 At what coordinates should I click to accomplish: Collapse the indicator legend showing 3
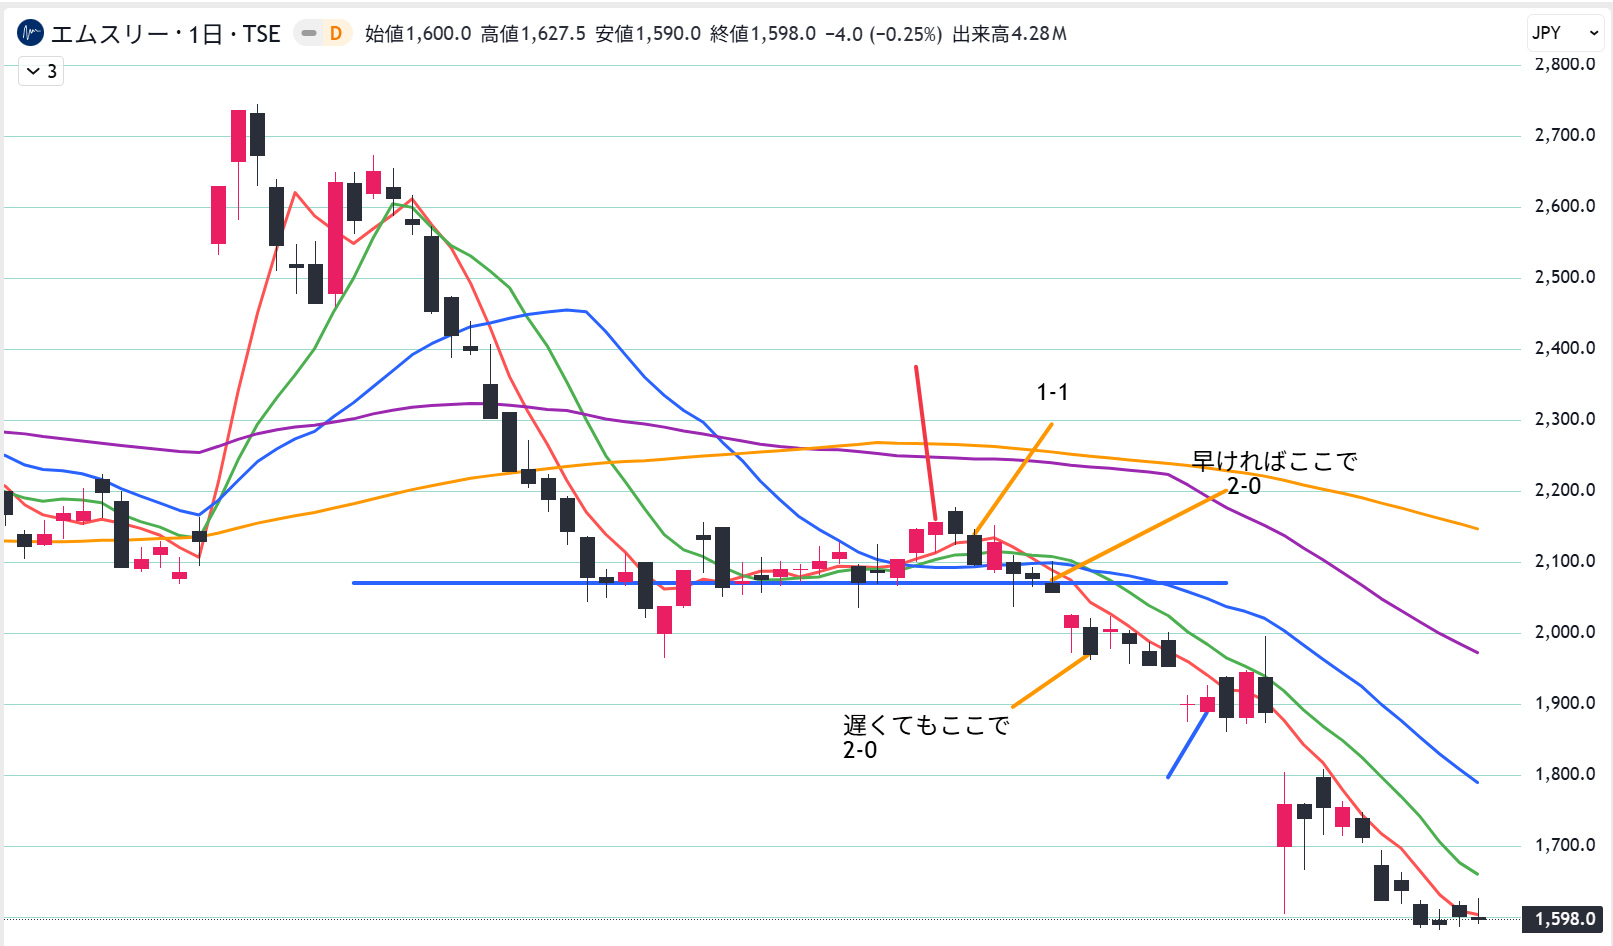pos(41,71)
